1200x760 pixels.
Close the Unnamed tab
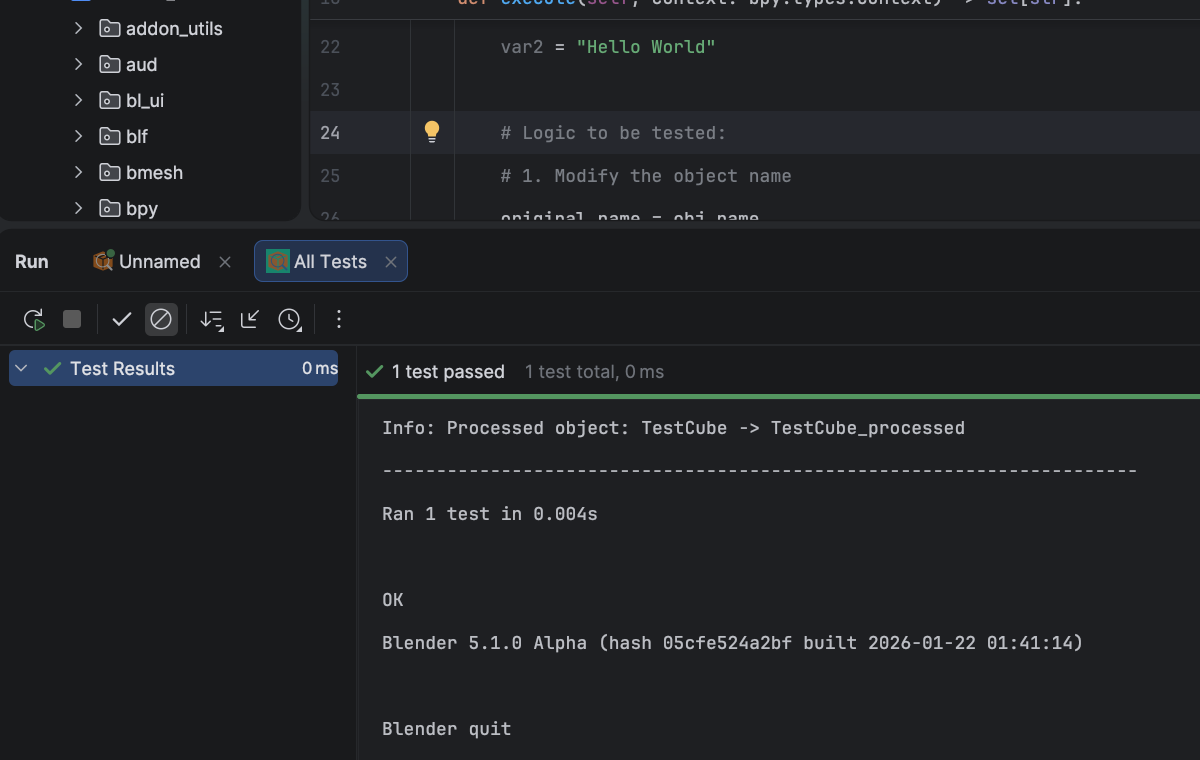click(225, 262)
